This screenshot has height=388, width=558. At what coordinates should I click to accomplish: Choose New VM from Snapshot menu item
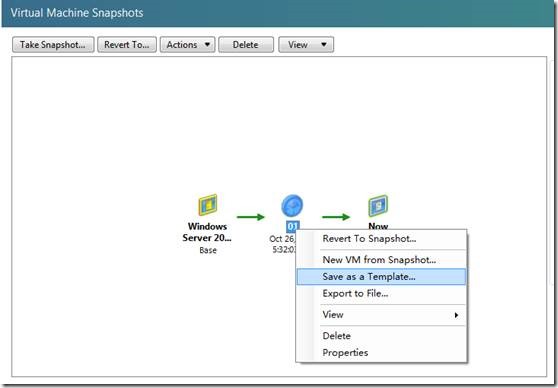point(381,259)
